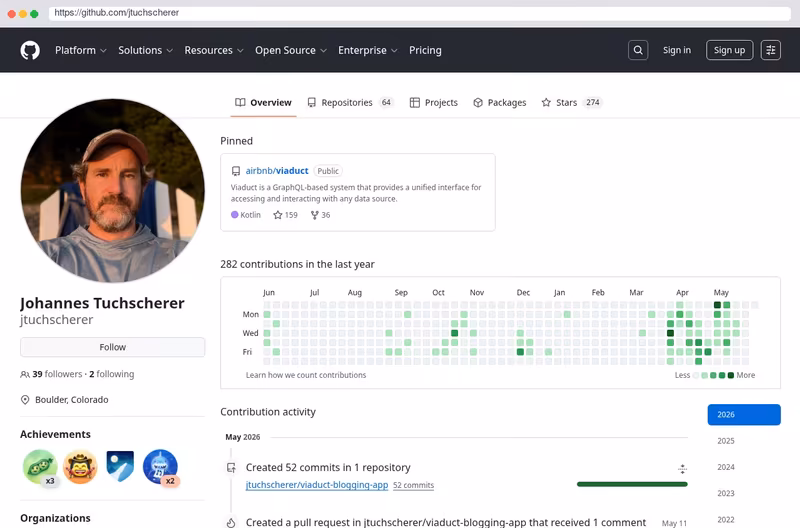Image resolution: width=800 pixels, height=528 pixels.
Task: Click the Projects table icon
Action: pos(415,103)
